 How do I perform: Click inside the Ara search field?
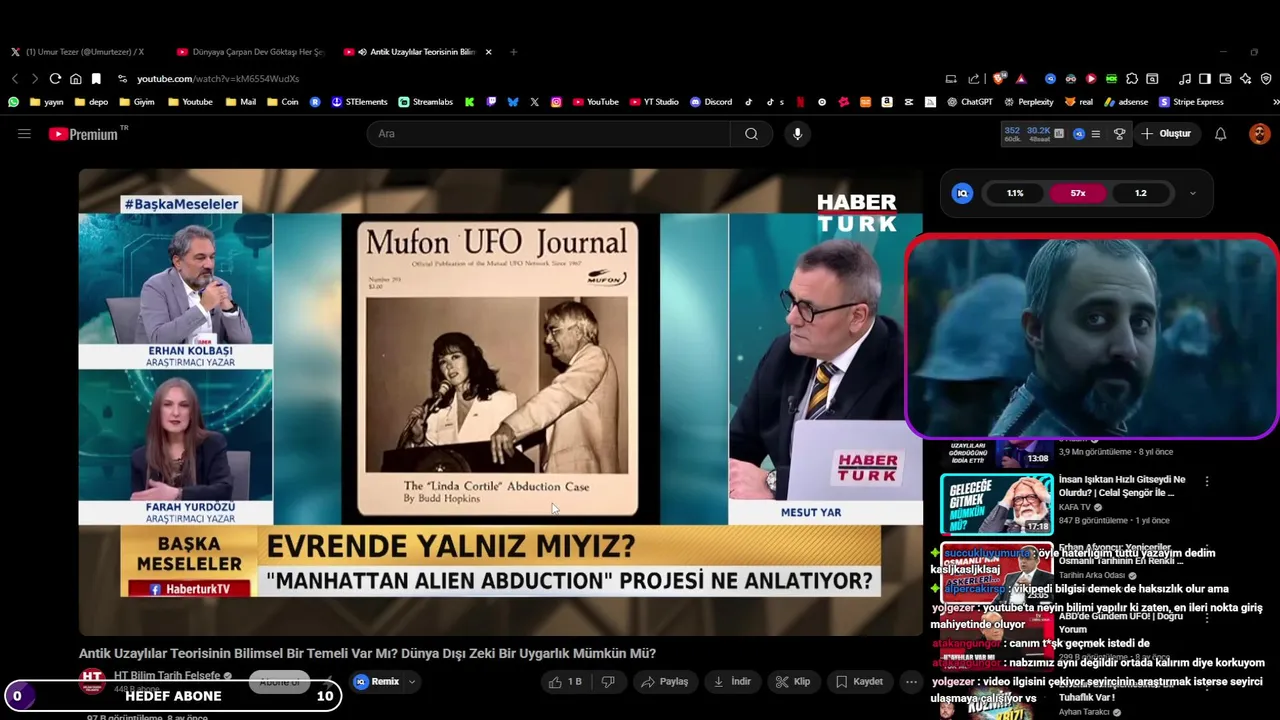click(550, 133)
